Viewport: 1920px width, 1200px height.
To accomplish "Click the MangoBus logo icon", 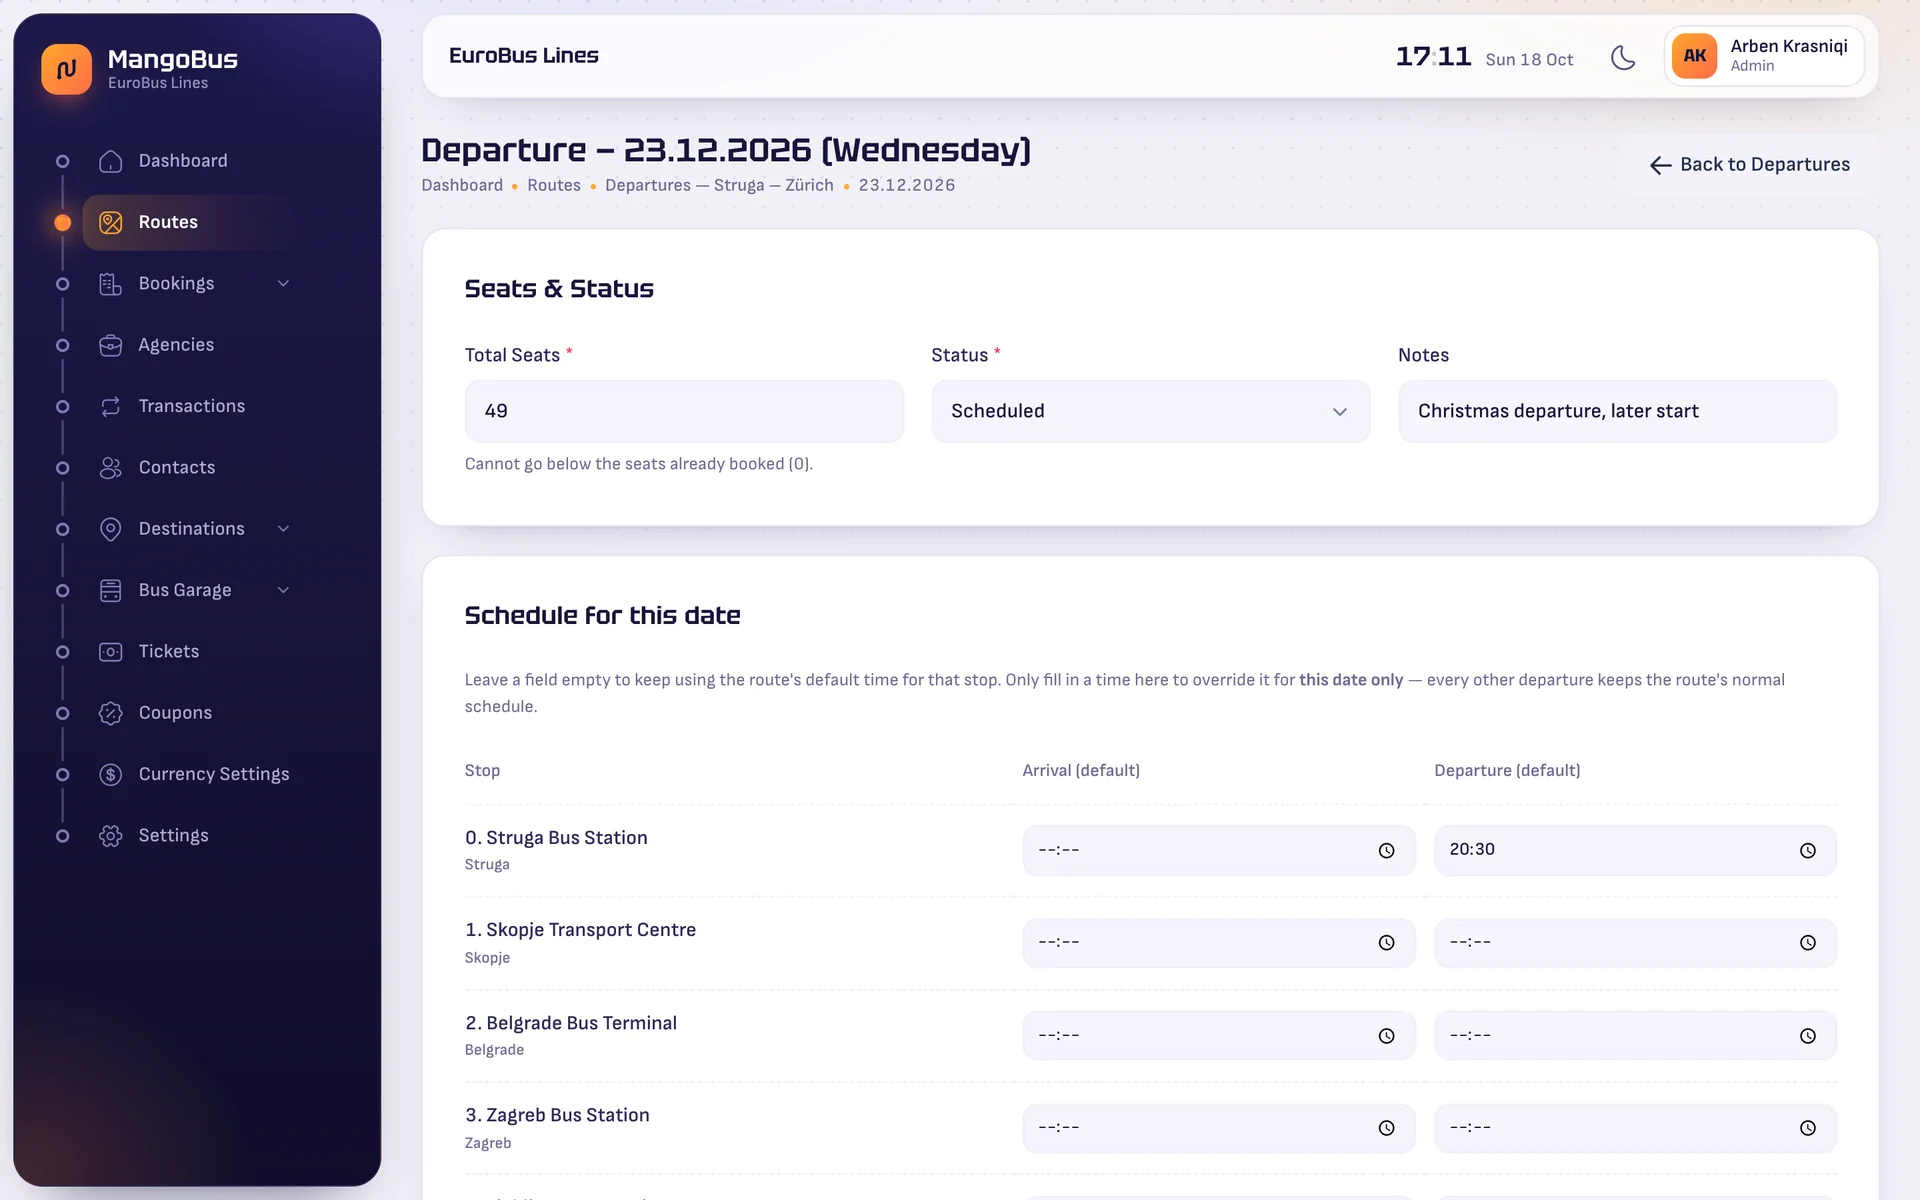I will tap(66, 69).
